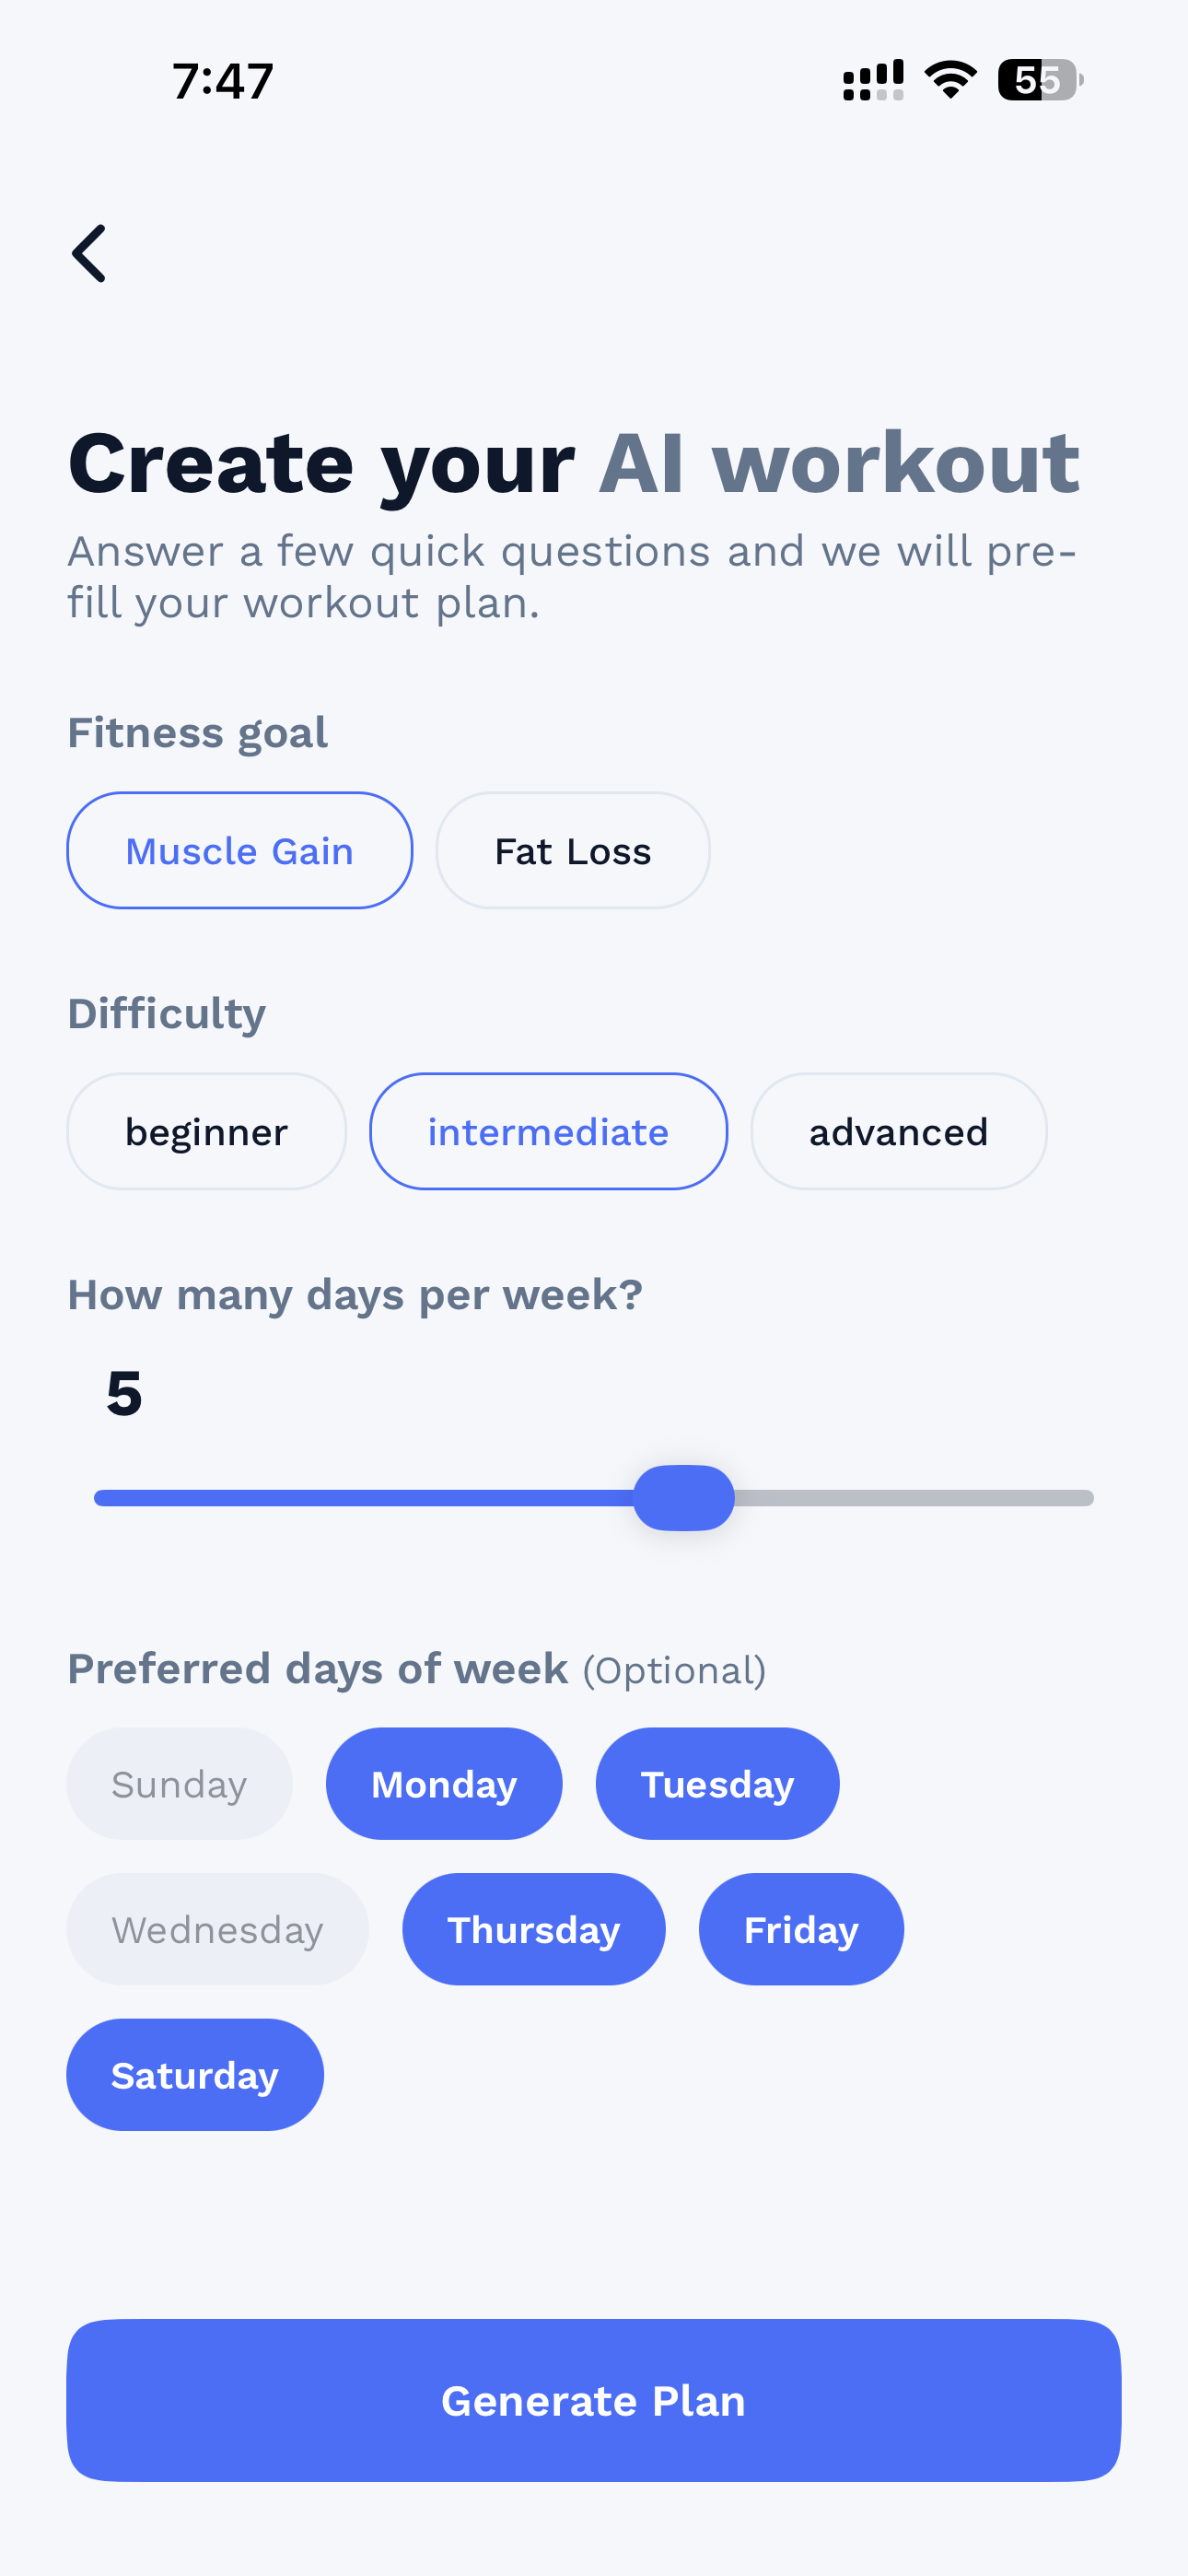1188x2576 pixels.
Task: Tap the cellular signal bars icon
Action: 873,80
